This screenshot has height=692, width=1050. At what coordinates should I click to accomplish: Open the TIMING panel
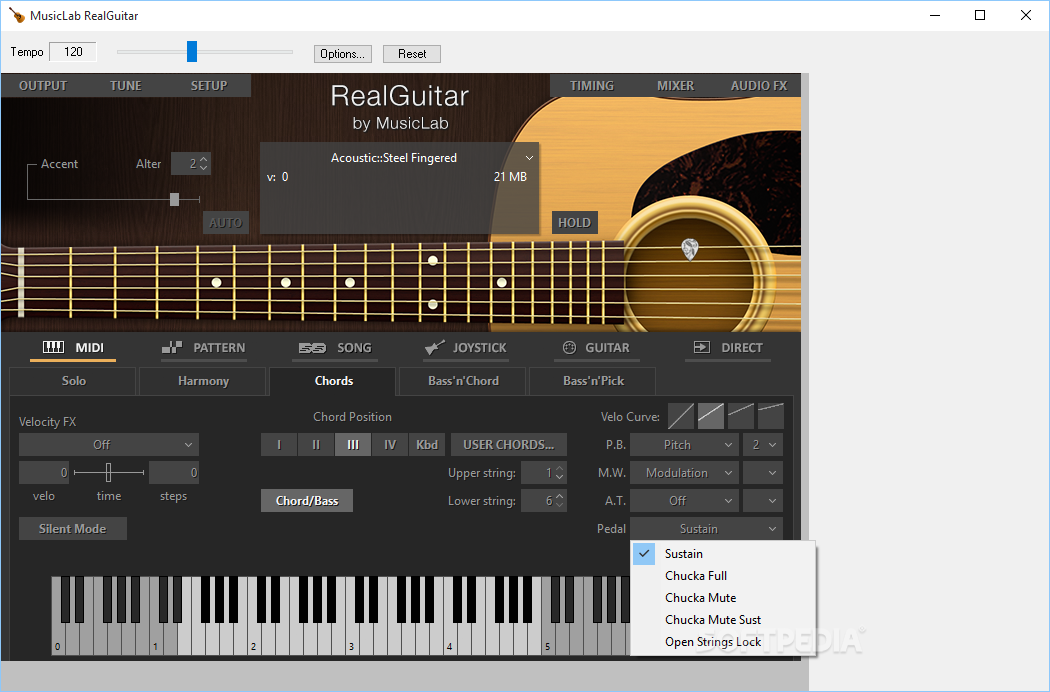tap(592, 86)
